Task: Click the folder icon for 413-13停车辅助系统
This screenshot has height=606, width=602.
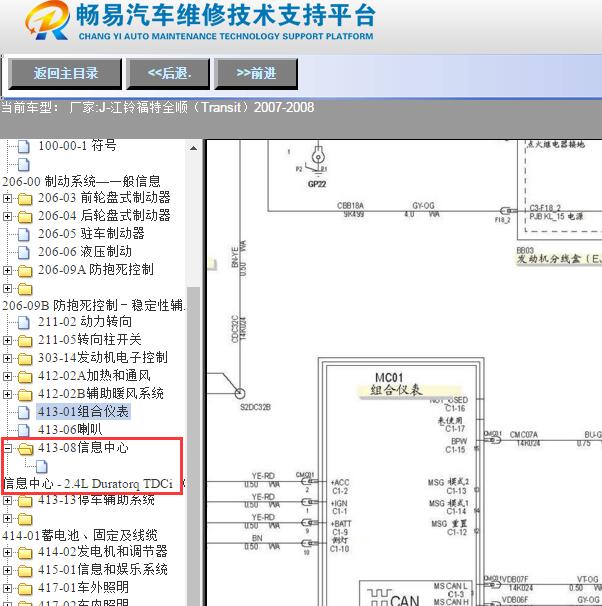Action: [x=25, y=501]
